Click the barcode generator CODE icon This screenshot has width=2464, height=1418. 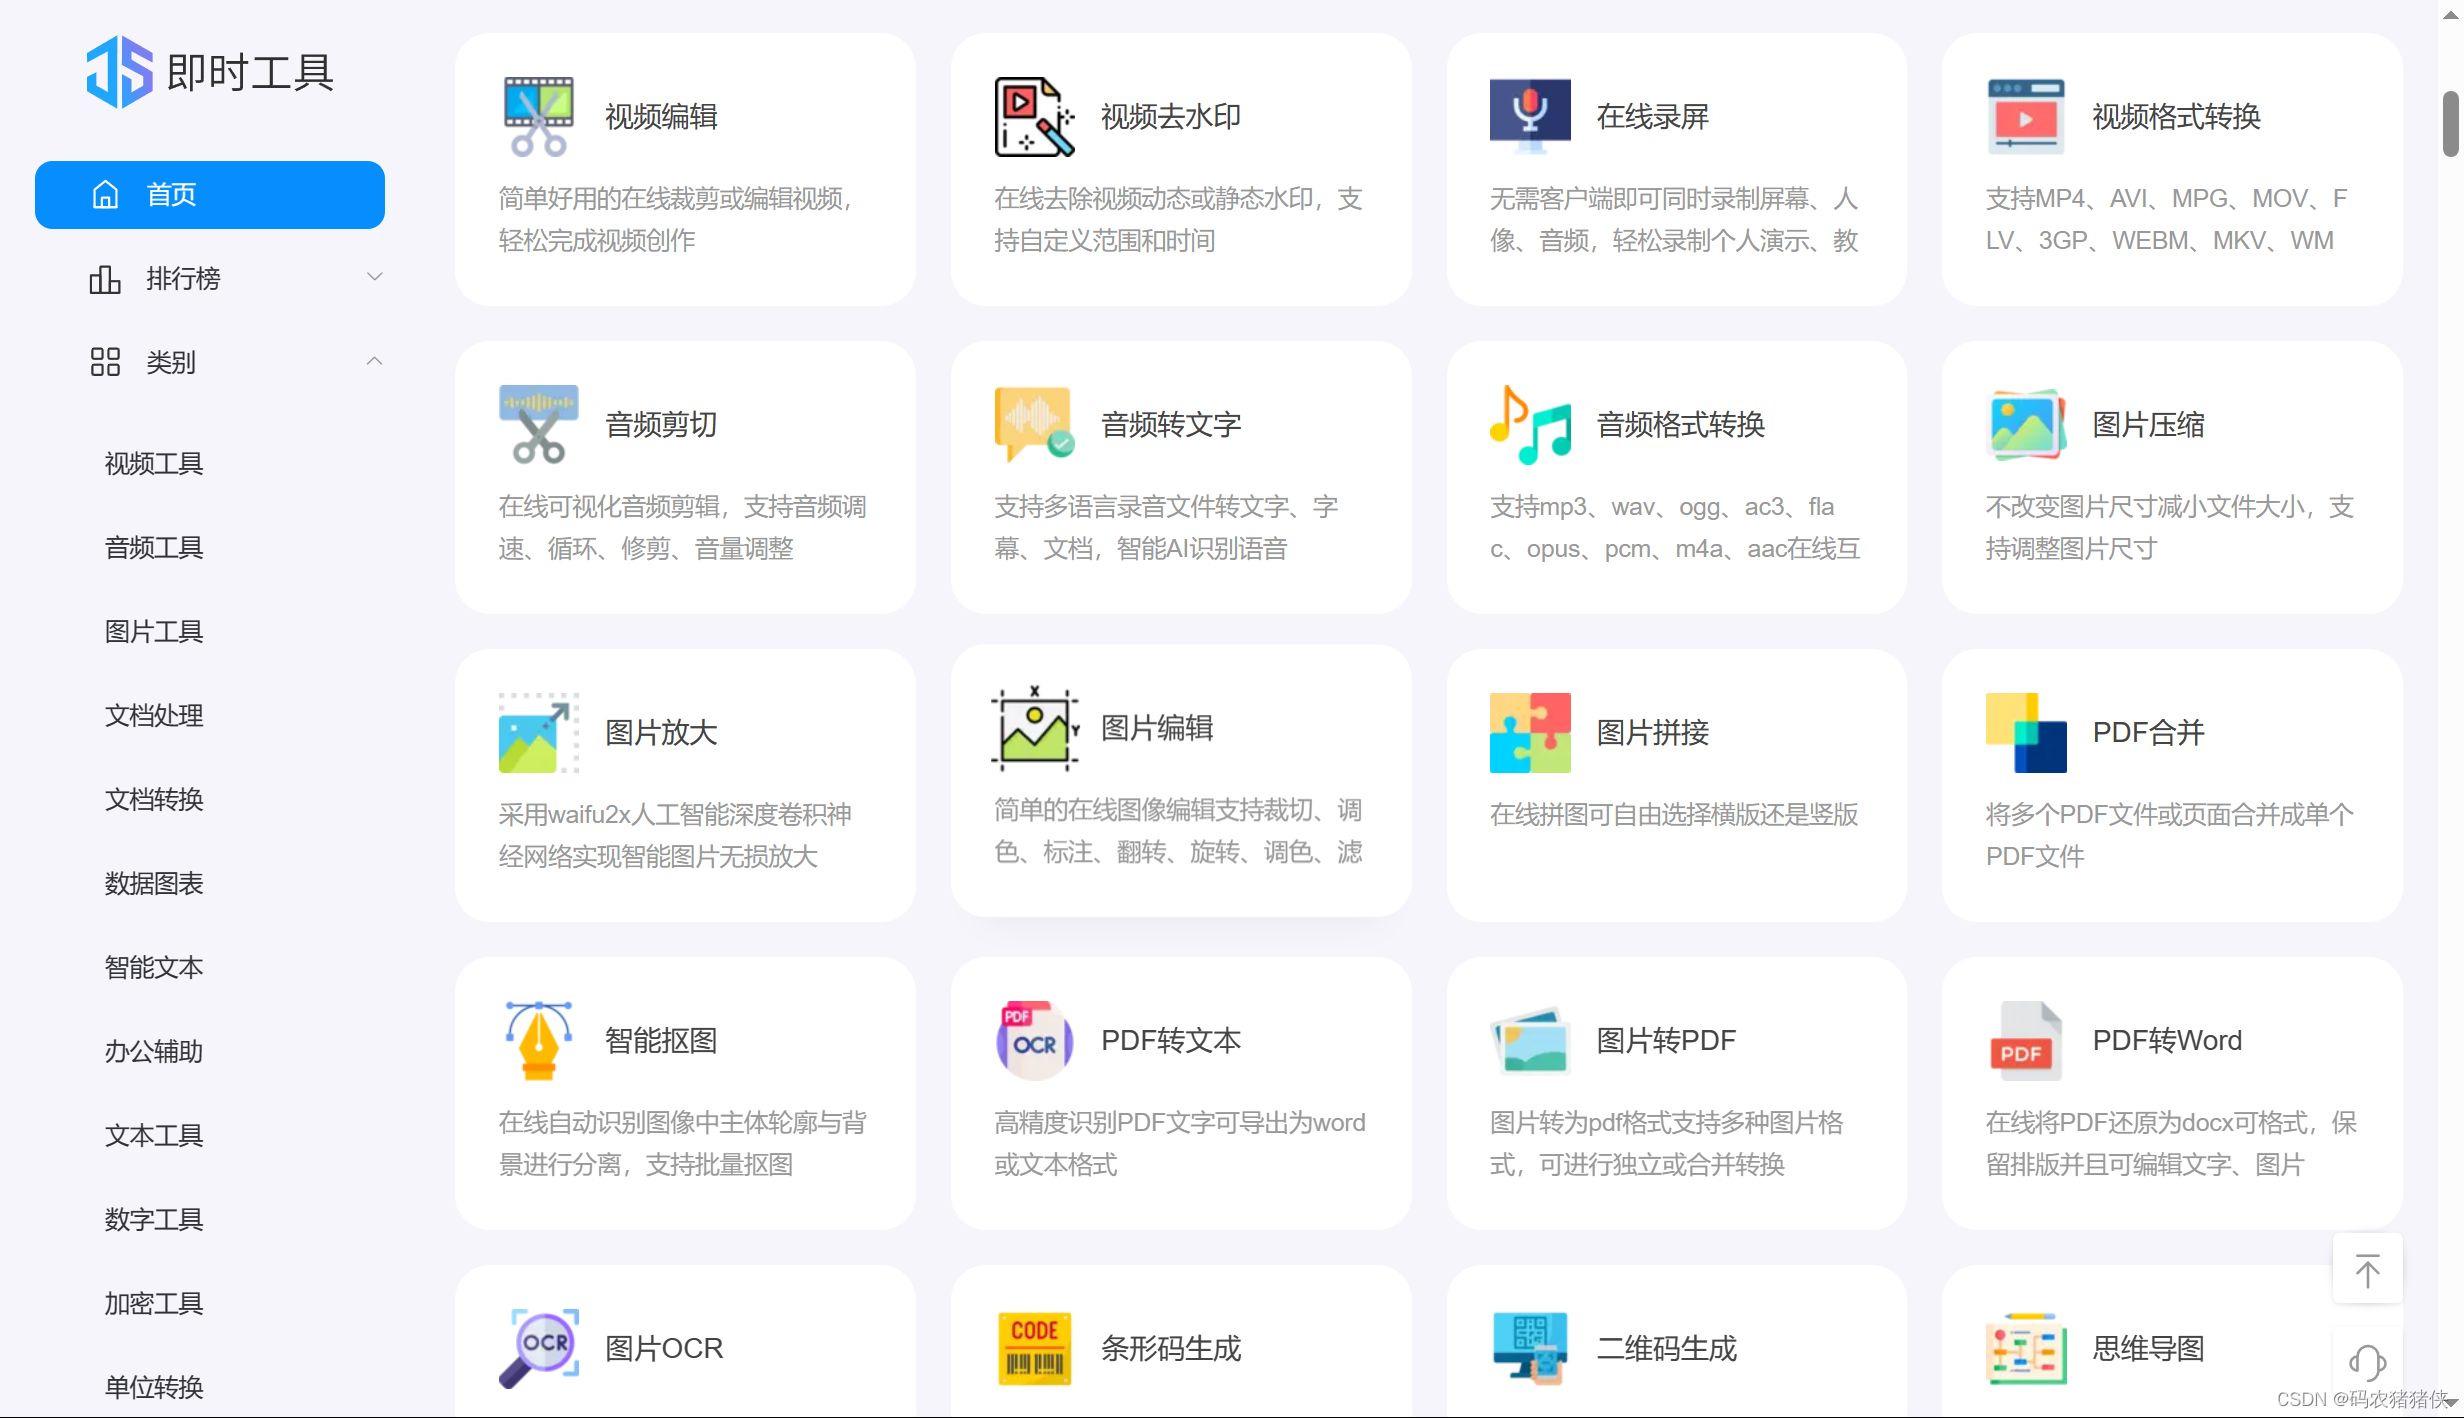tap(1034, 1348)
